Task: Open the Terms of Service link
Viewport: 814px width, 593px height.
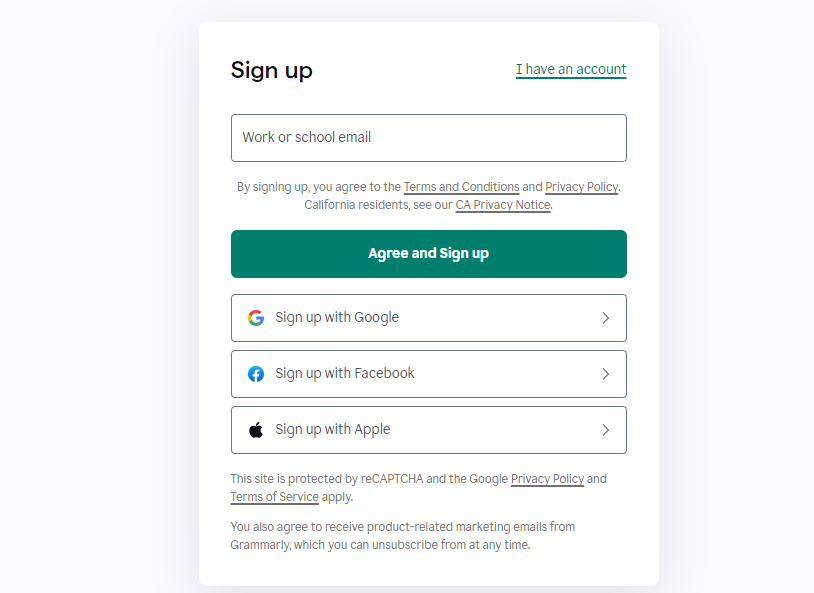Action: pyautogui.click(x=275, y=497)
